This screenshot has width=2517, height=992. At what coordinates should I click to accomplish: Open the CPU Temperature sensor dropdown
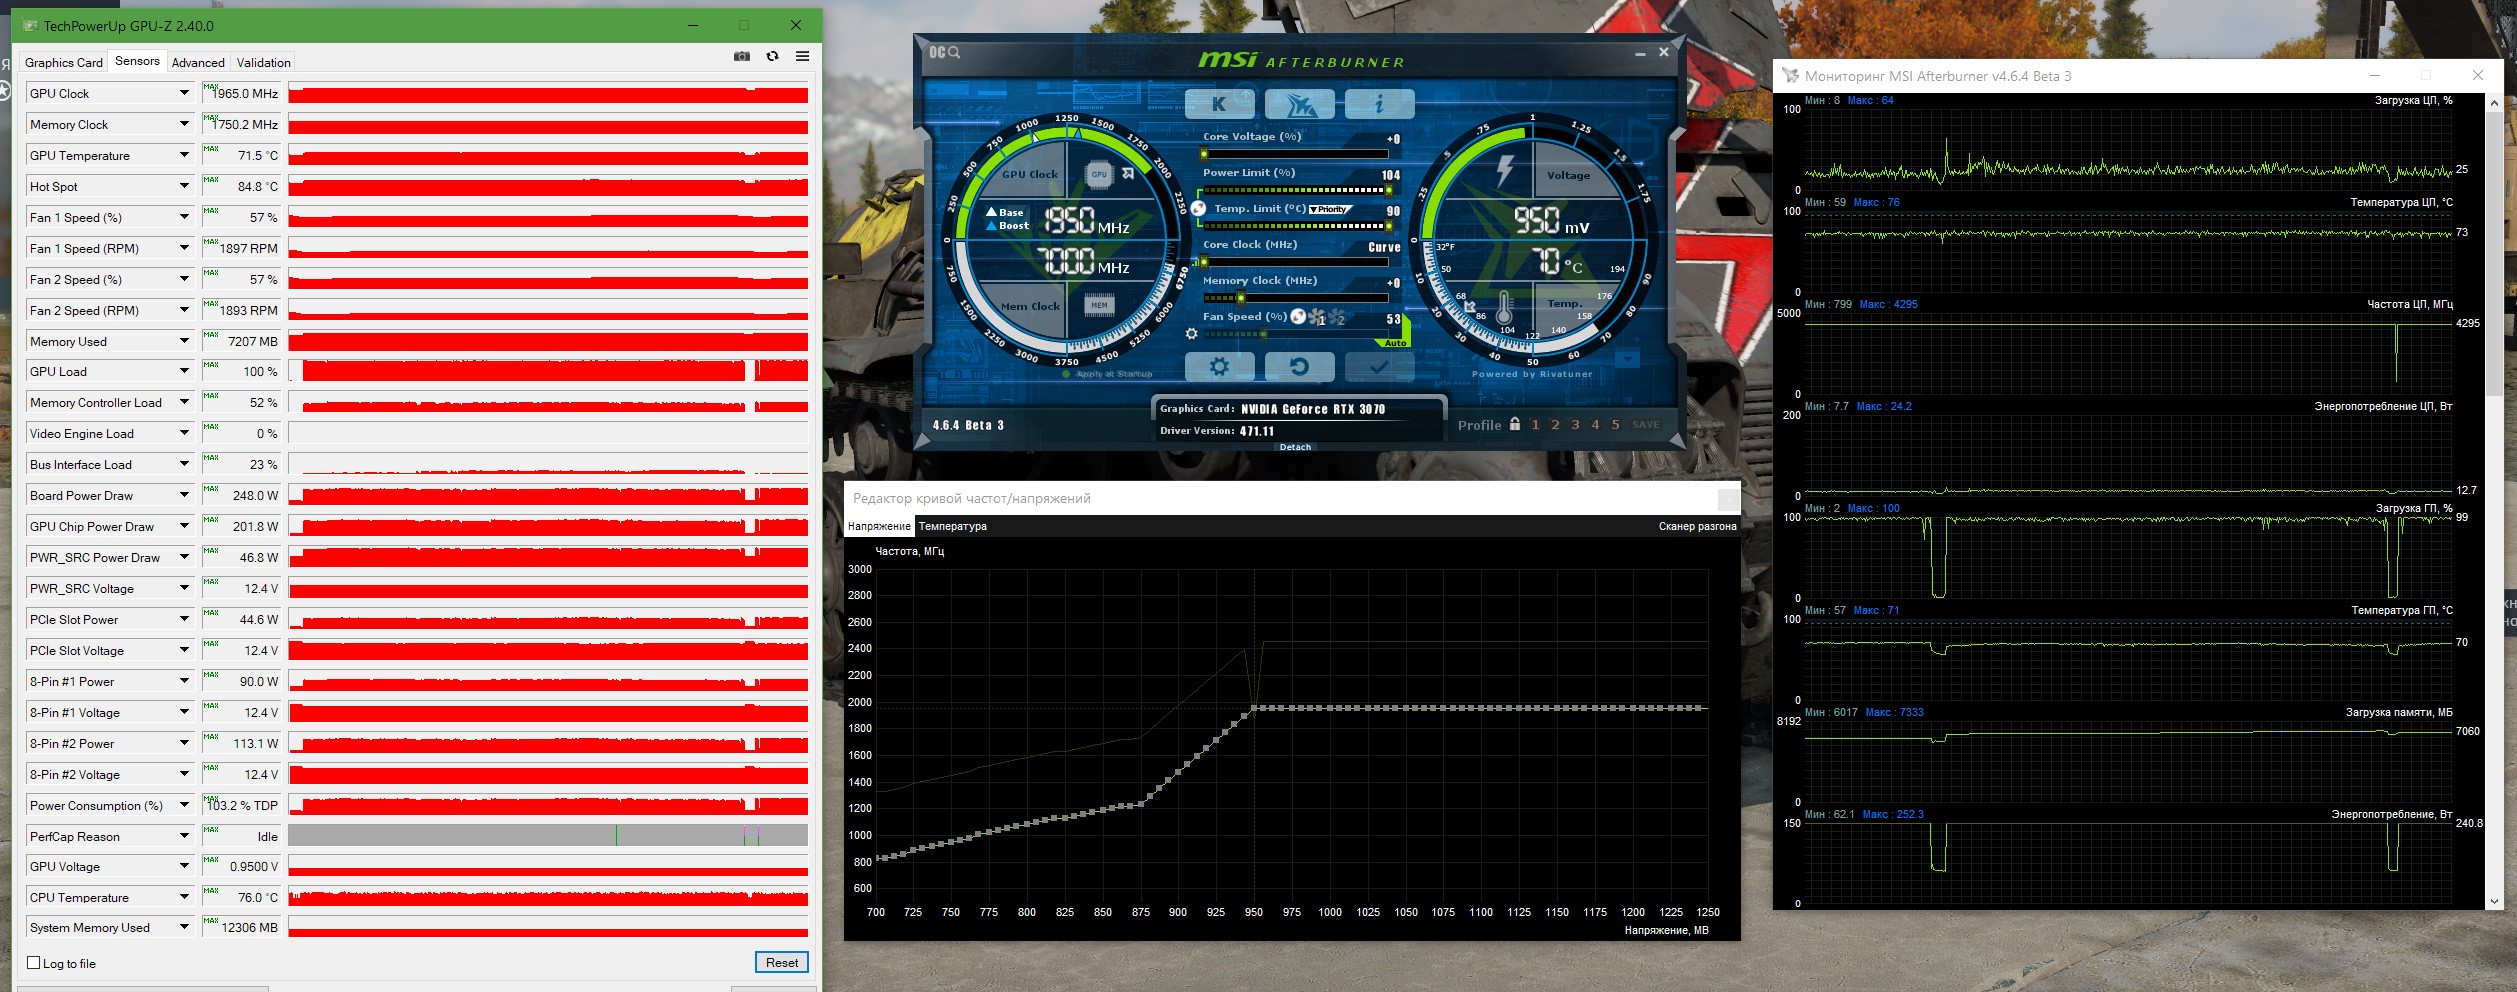tap(184, 897)
